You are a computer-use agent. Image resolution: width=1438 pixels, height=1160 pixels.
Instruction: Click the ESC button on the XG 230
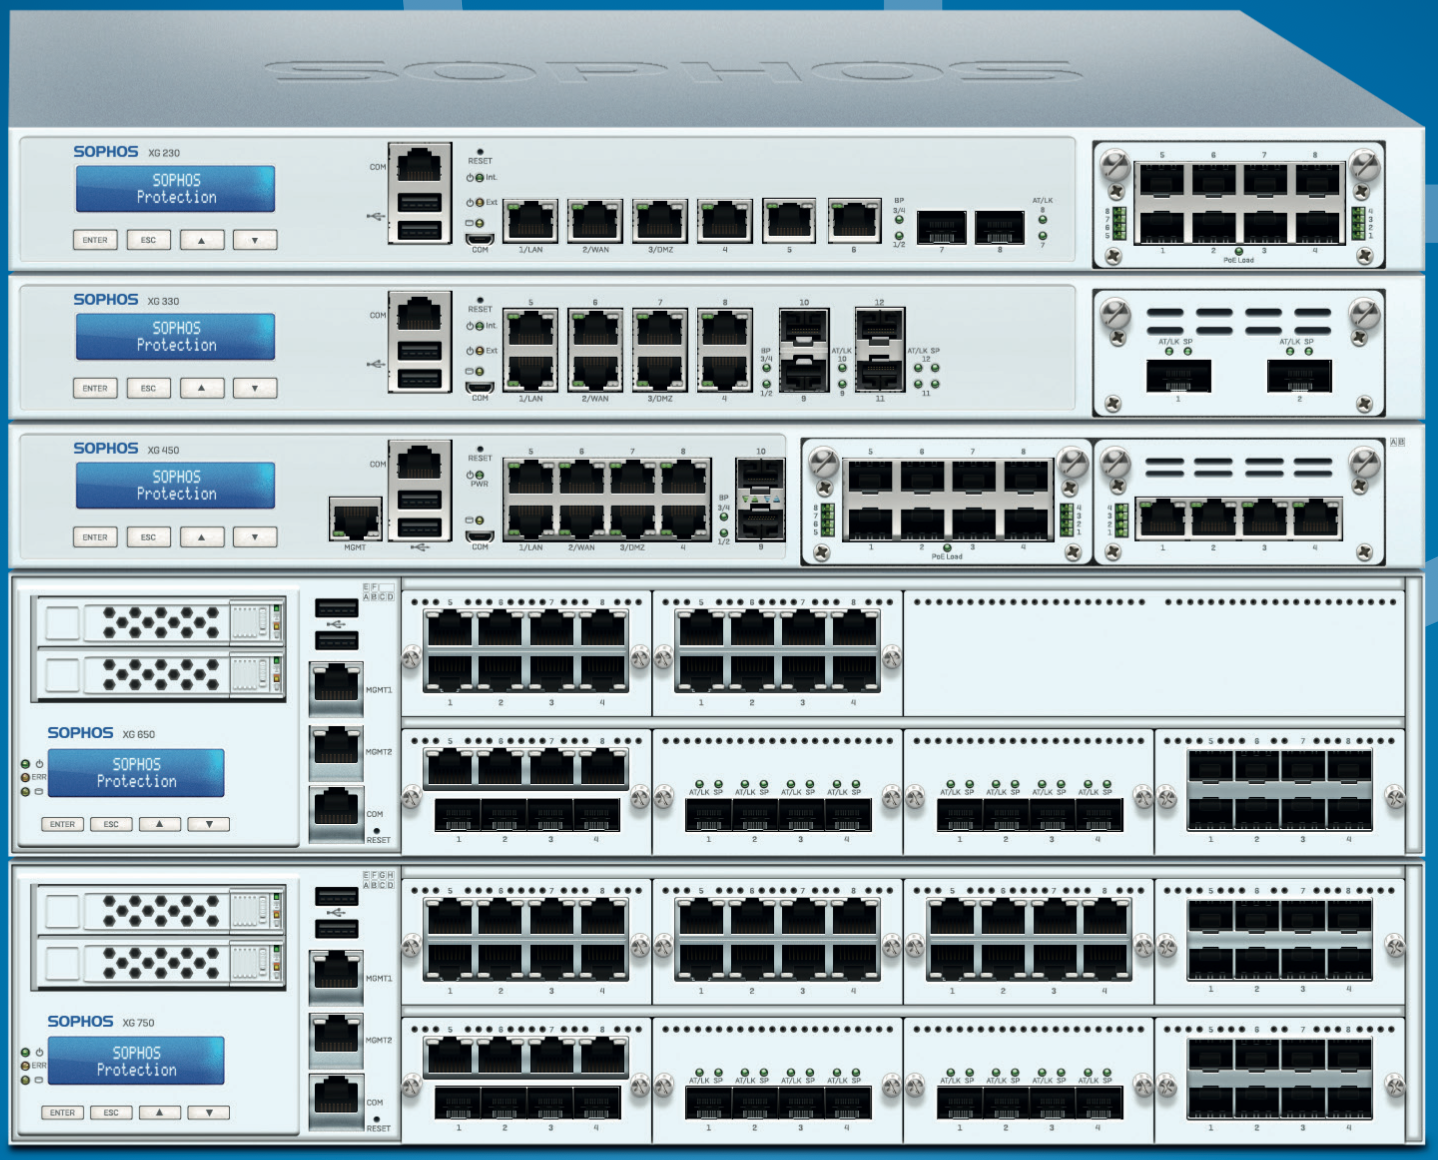click(x=148, y=240)
